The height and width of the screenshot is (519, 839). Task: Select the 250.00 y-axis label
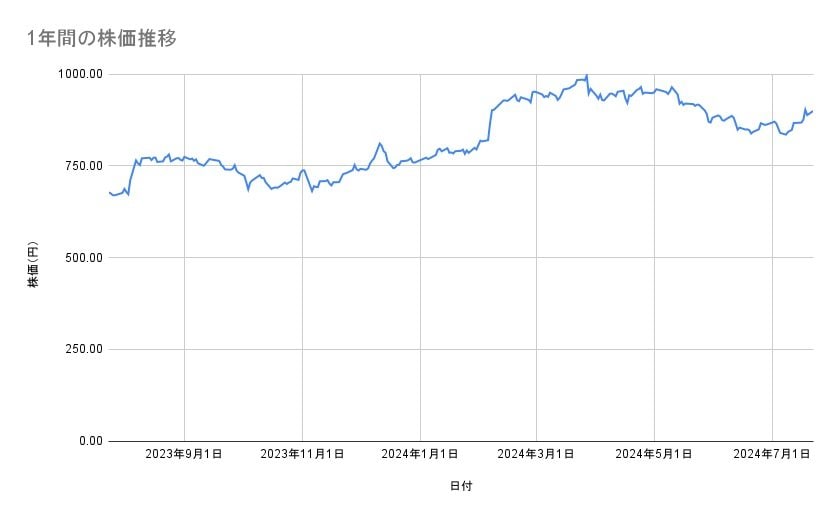point(80,349)
